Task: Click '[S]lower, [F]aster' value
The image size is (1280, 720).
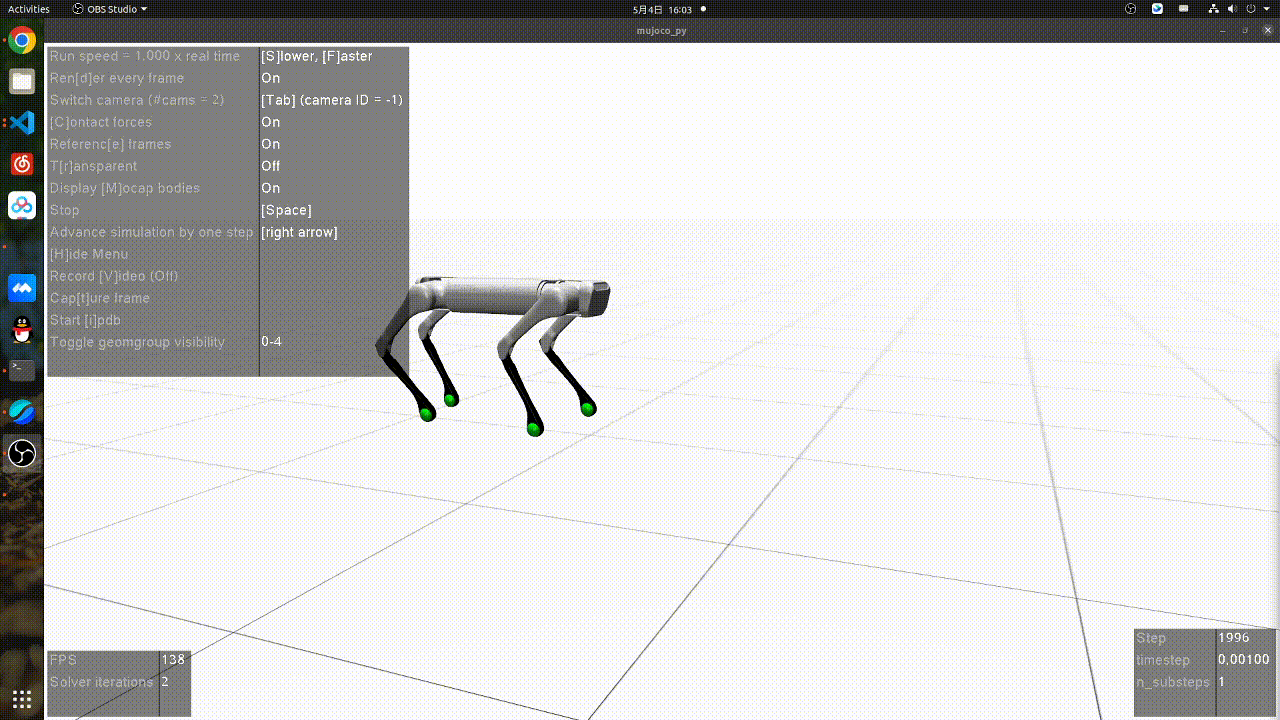Action: pyautogui.click(x=317, y=56)
